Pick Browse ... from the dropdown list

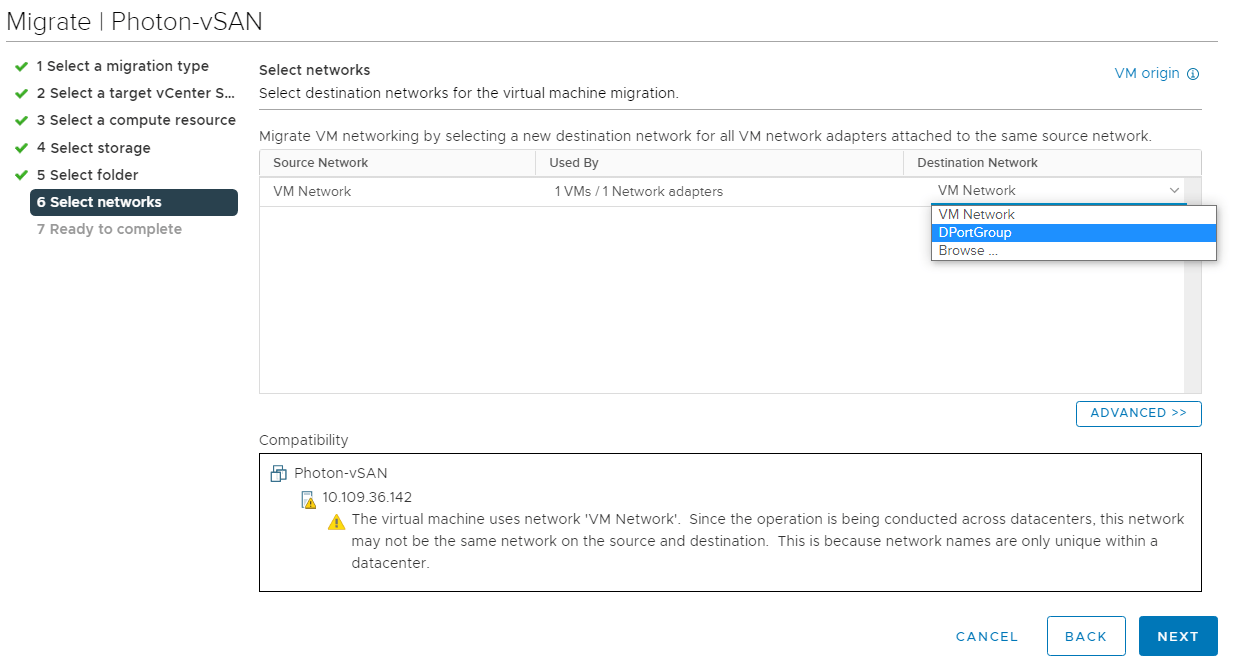click(x=968, y=251)
